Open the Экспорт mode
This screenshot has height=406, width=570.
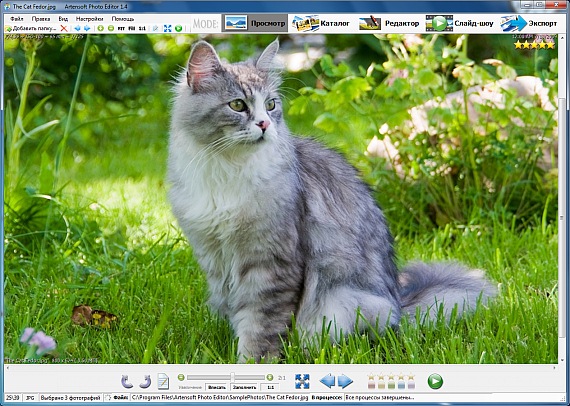pos(529,23)
